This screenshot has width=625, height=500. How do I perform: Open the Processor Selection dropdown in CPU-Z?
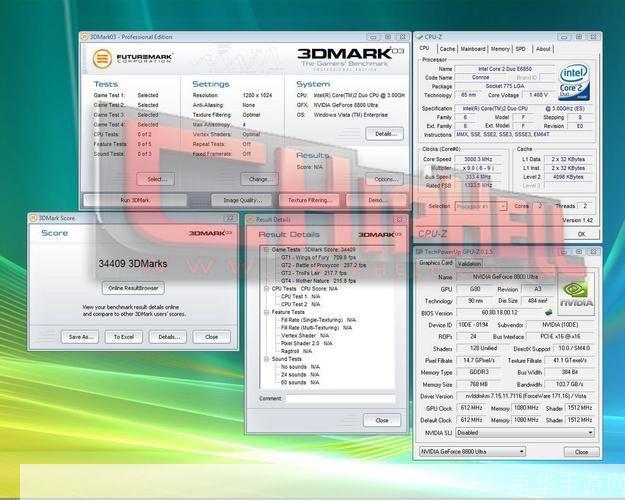click(481, 206)
